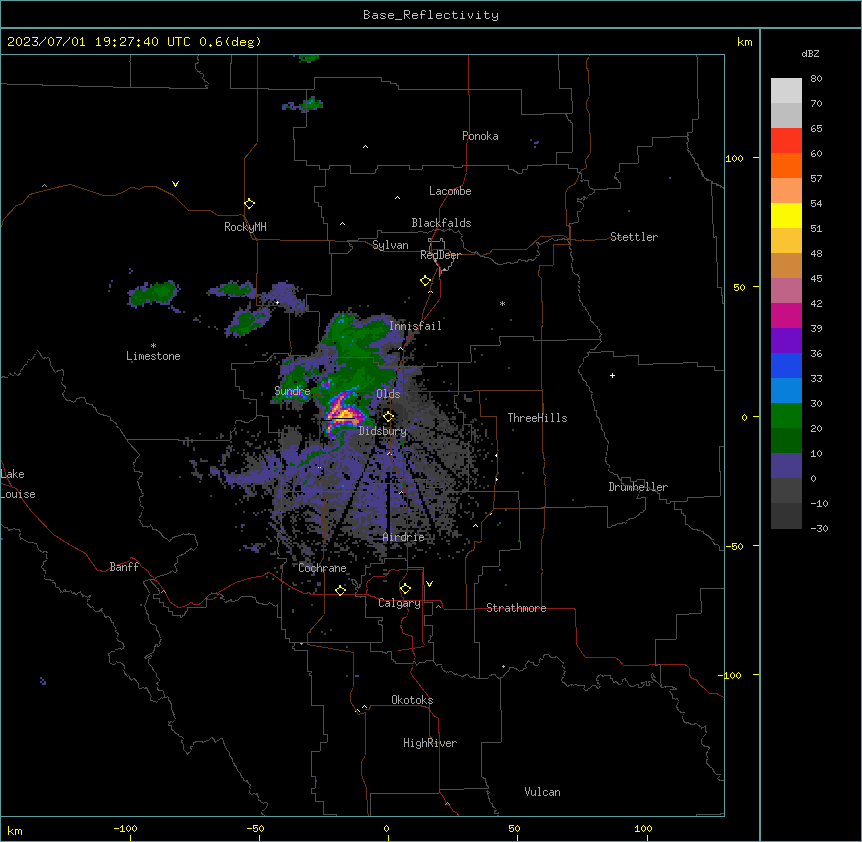Click the white 80 dBZ legend swatch
The width and height of the screenshot is (862, 842).
pos(786,91)
